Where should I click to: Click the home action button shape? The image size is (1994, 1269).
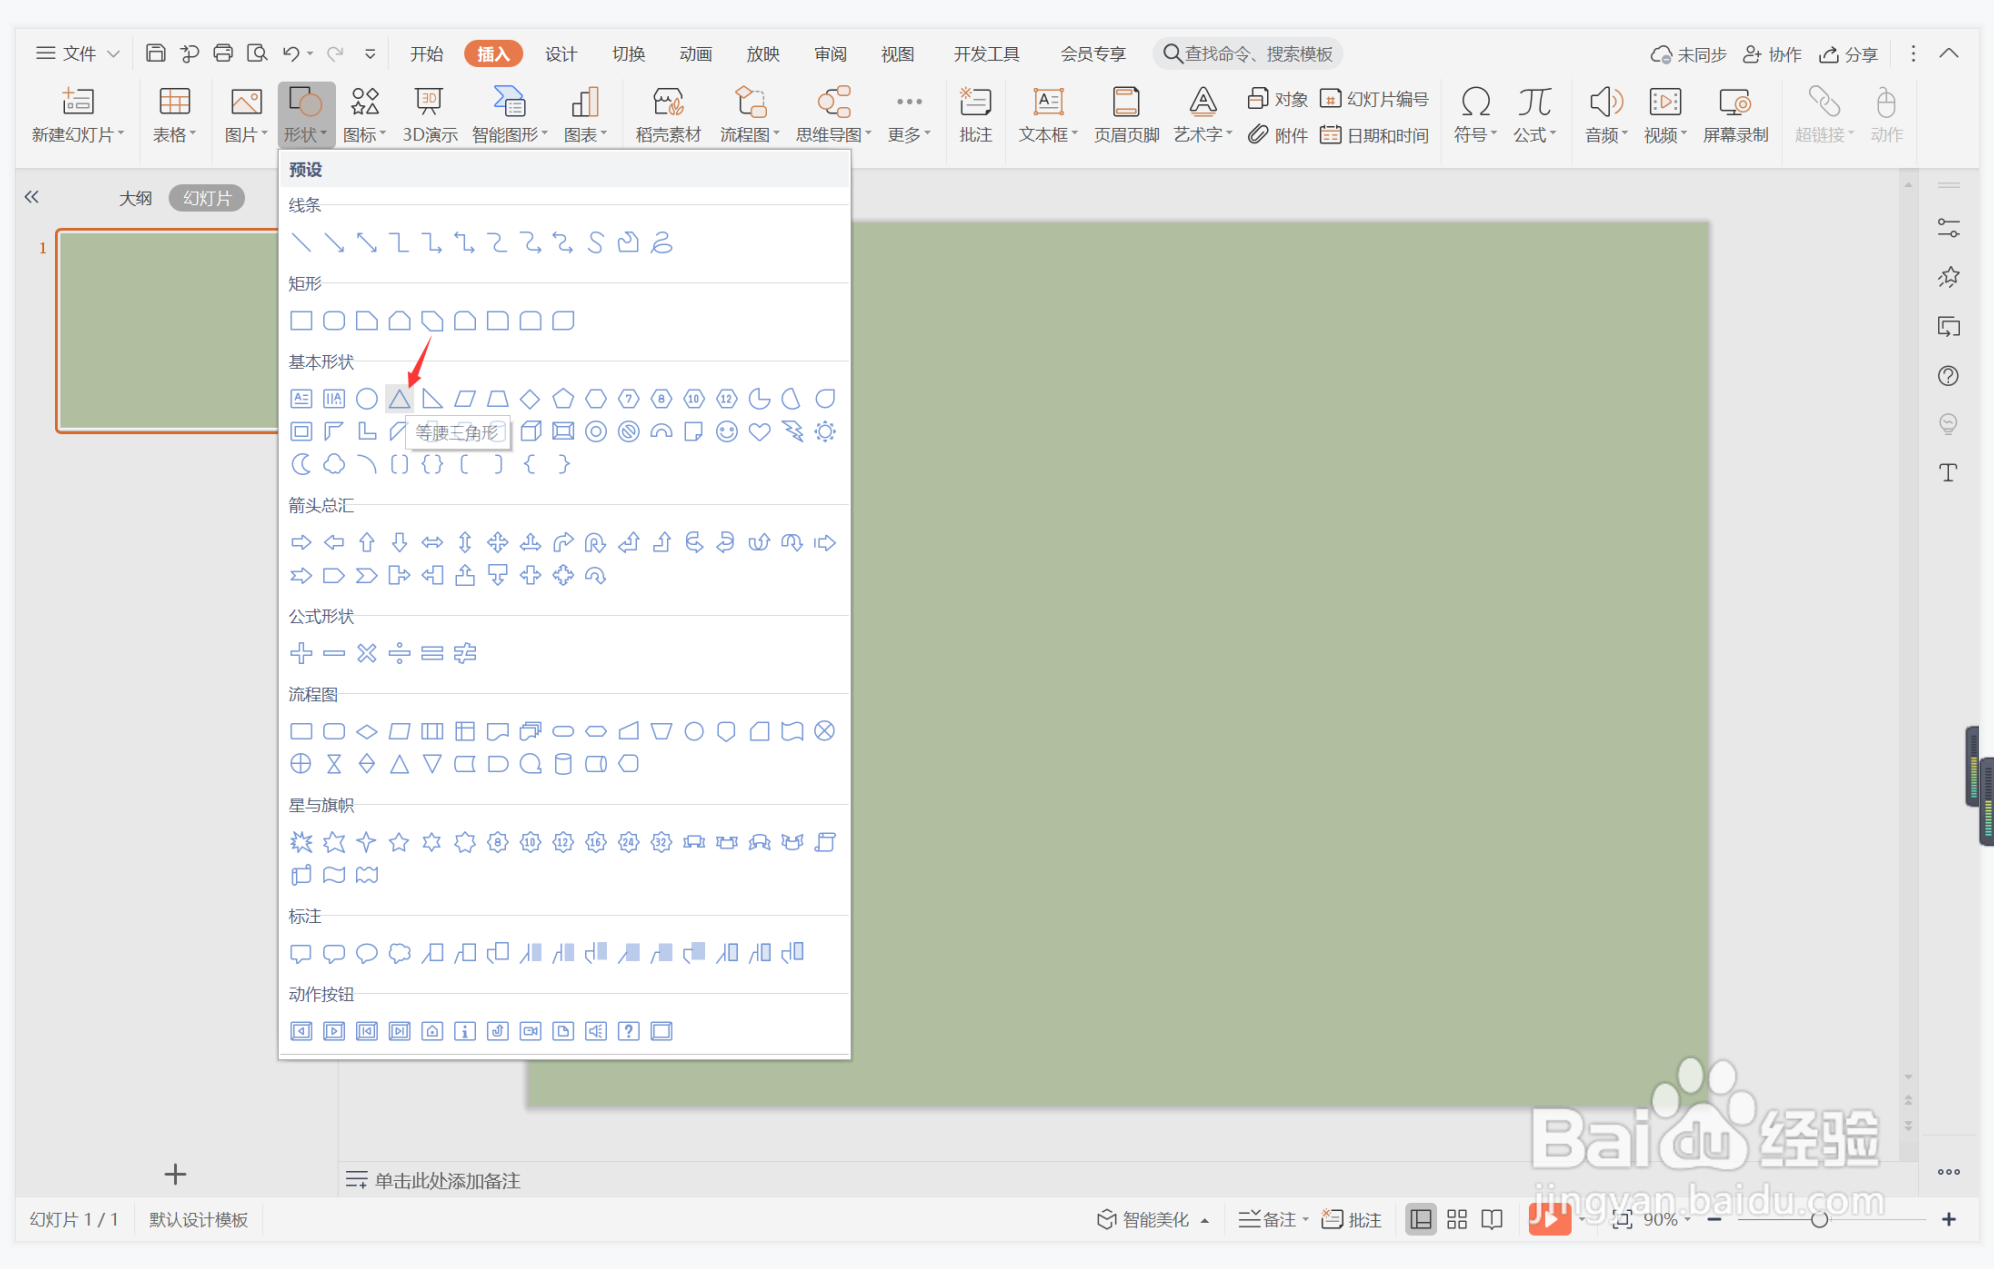[x=432, y=1031]
